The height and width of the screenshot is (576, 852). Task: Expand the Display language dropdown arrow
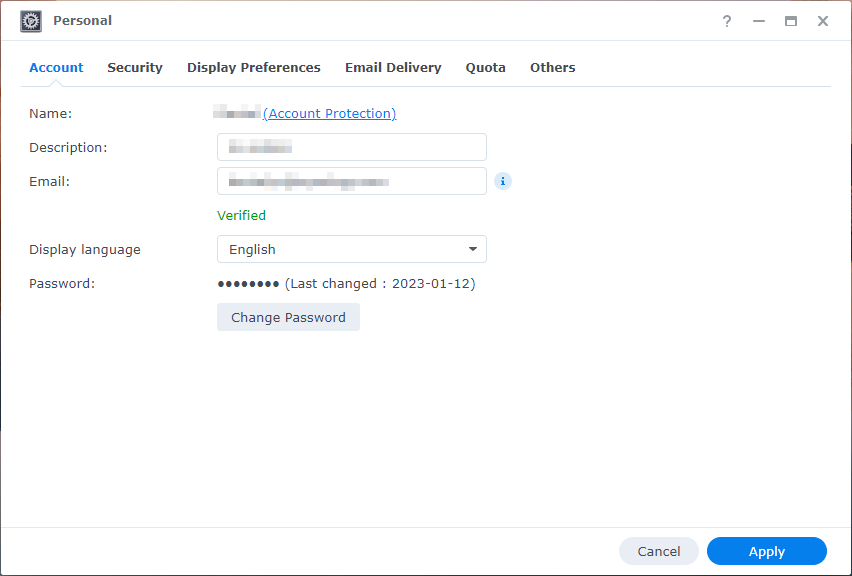(x=473, y=249)
